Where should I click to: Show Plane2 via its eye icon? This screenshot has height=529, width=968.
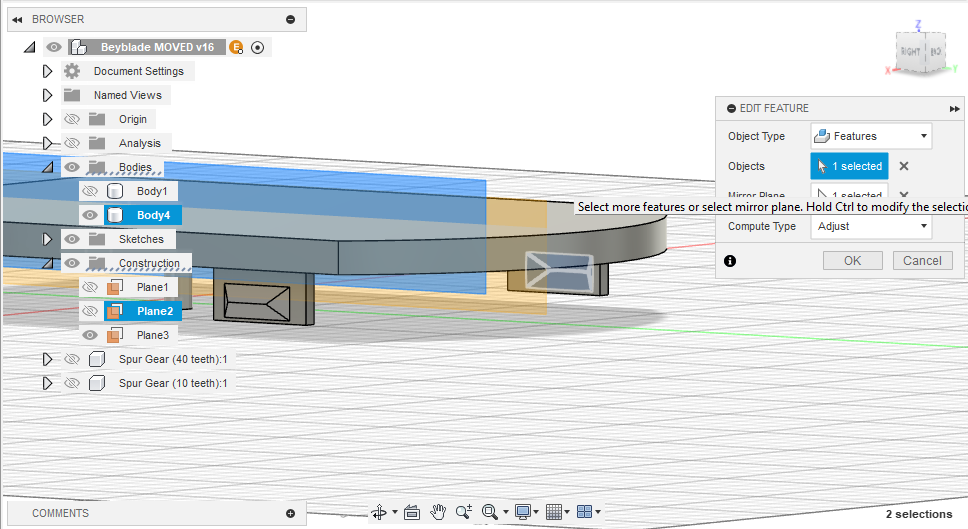click(x=90, y=311)
